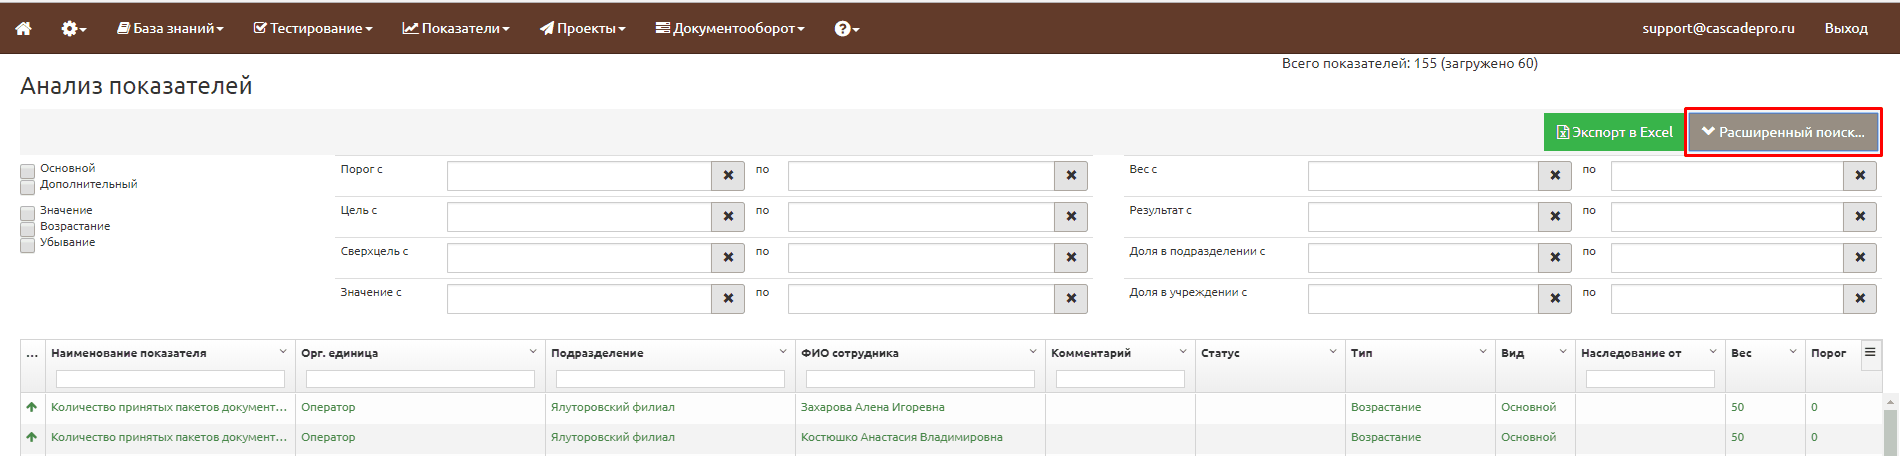Image resolution: width=1900 pixels, height=456 pixels.
Task: Open the 'Тестирование' menu
Action: (312, 28)
